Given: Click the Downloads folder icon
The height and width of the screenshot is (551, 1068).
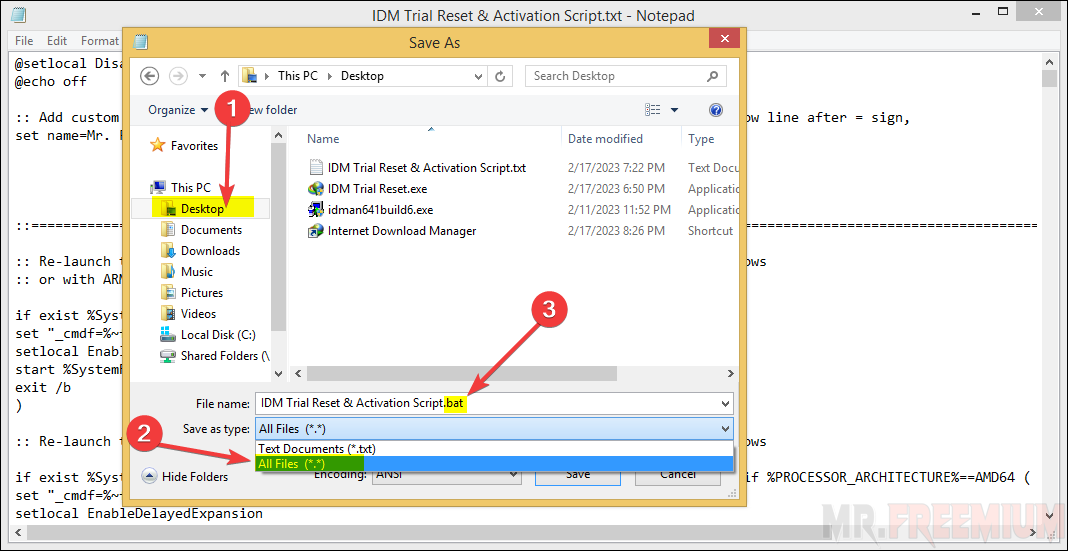Looking at the screenshot, I should [x=168, y=251].
